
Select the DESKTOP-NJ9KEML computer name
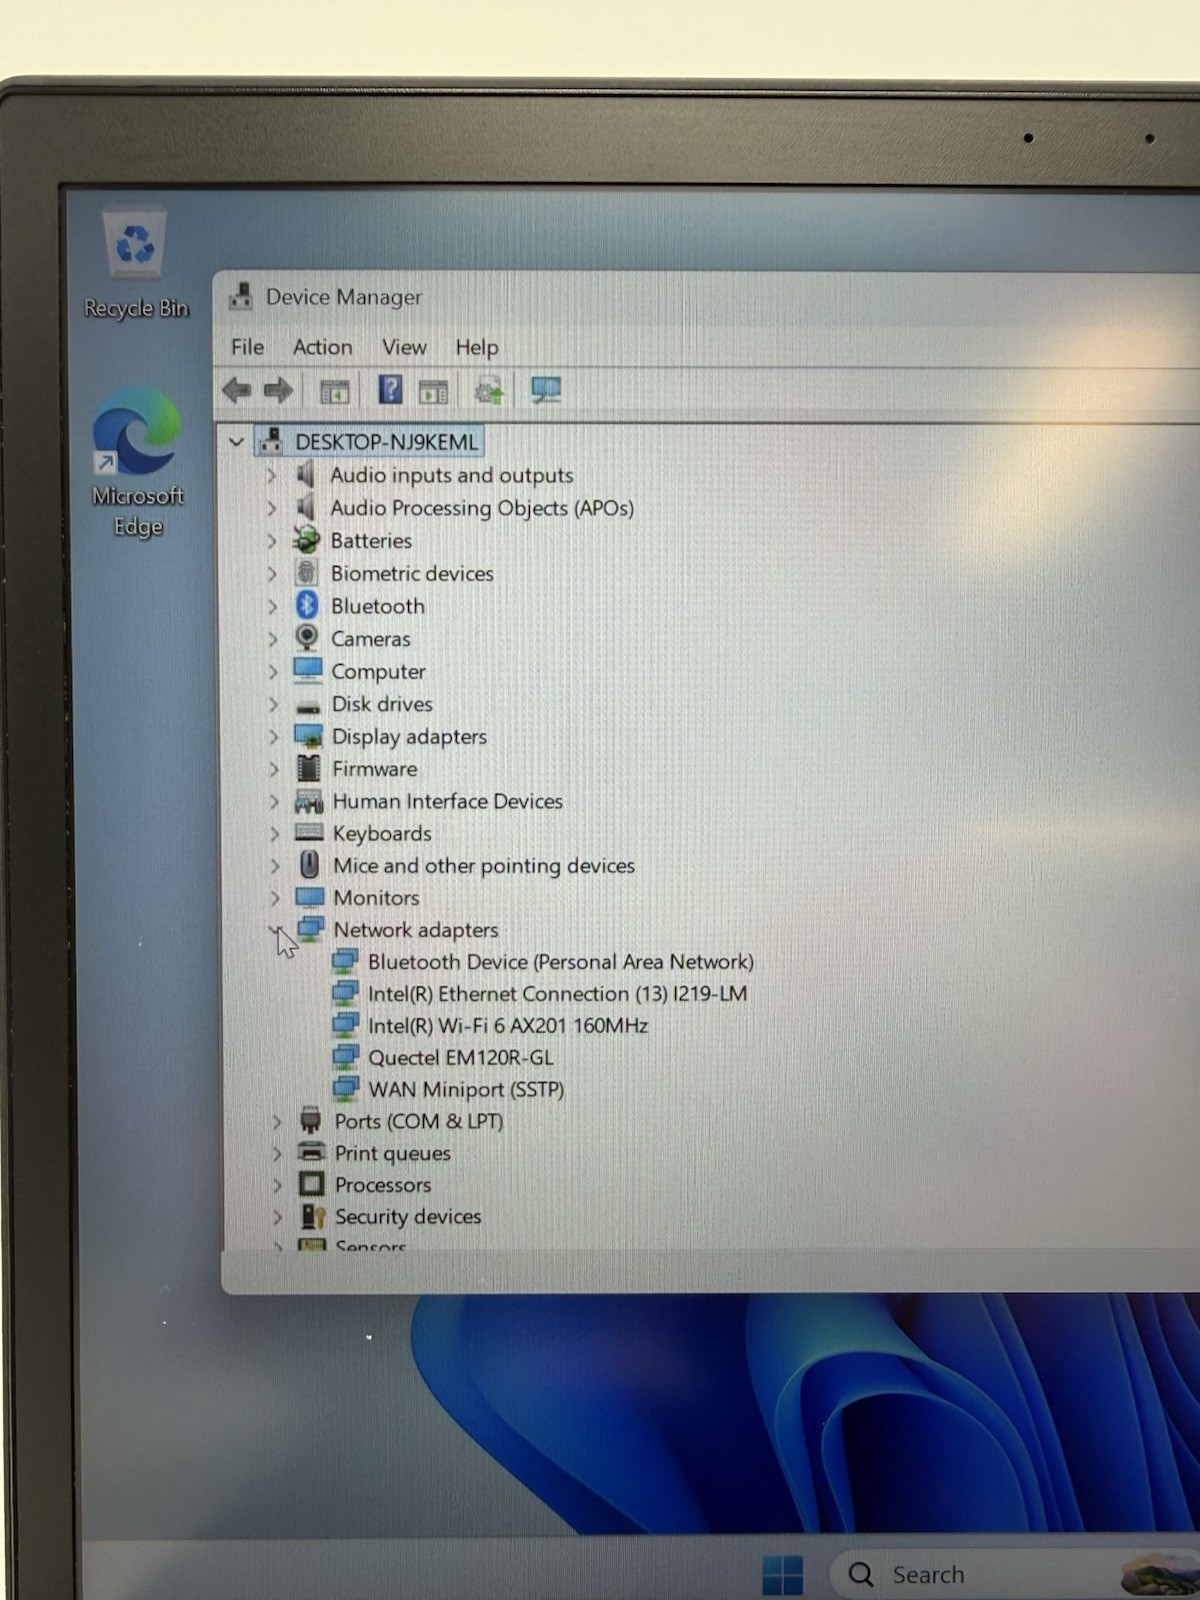pos(386,442)
